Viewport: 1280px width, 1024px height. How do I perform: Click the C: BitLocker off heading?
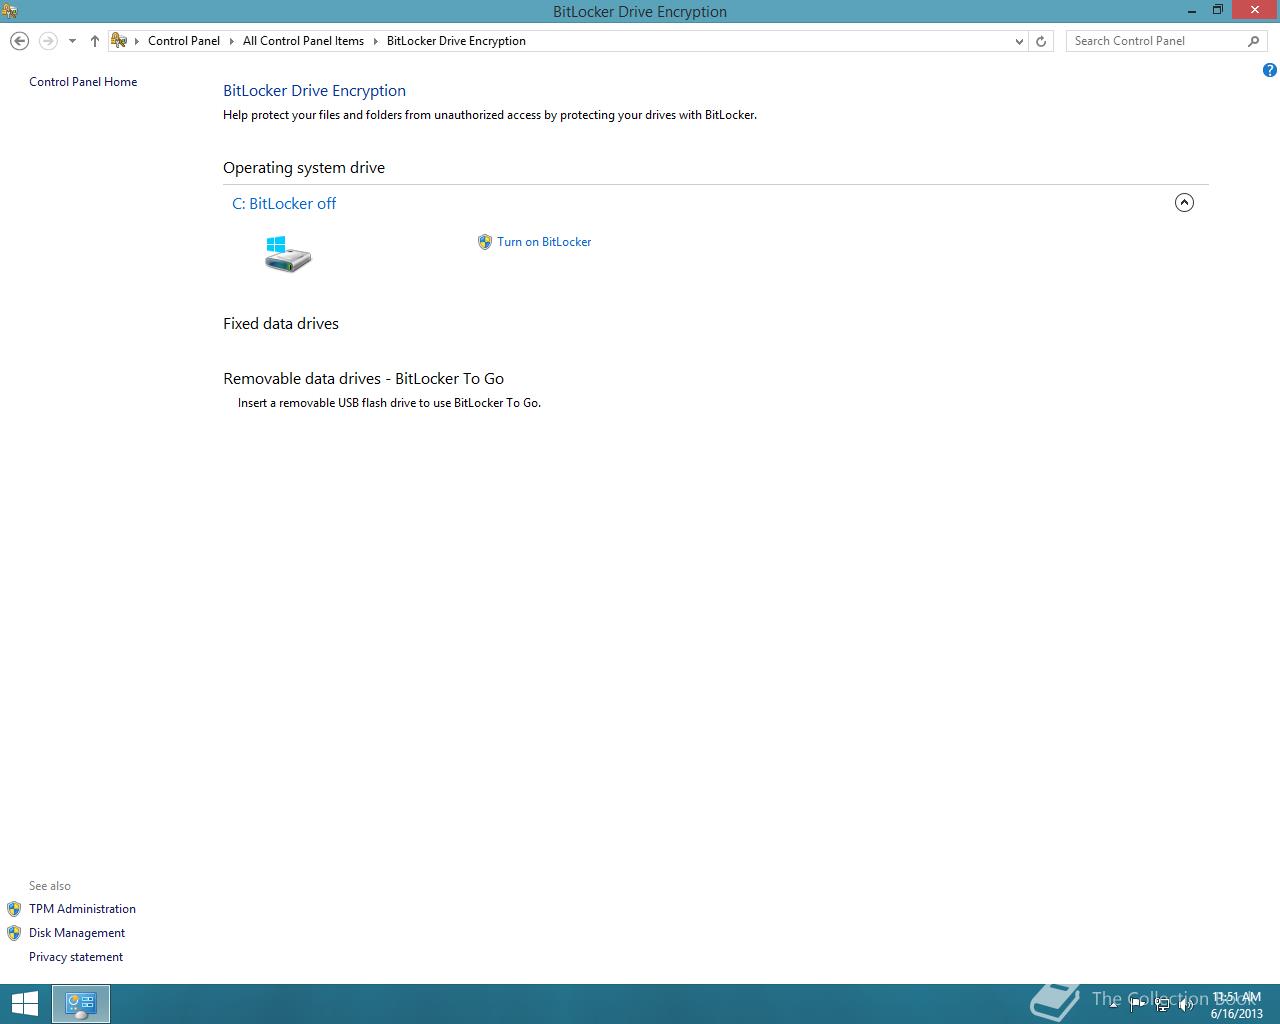[x=284, y=203]
